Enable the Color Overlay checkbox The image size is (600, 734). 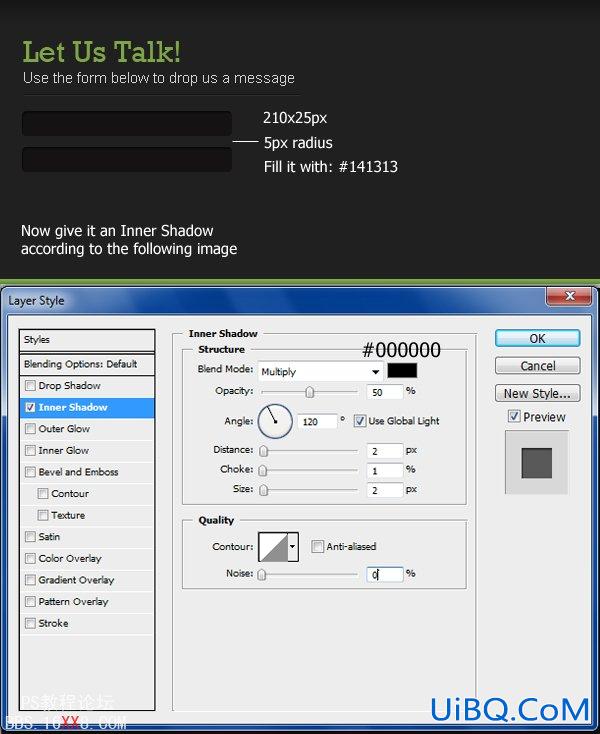pos(30,558)
